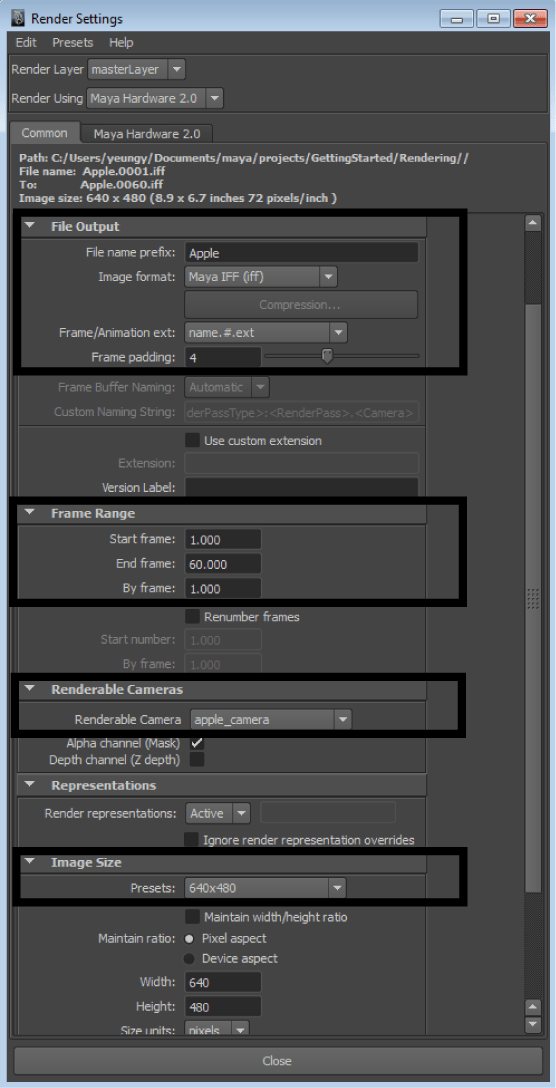Open the Edit menu
The height and width of the screenshot is (1088, 556).
[26, 42]
